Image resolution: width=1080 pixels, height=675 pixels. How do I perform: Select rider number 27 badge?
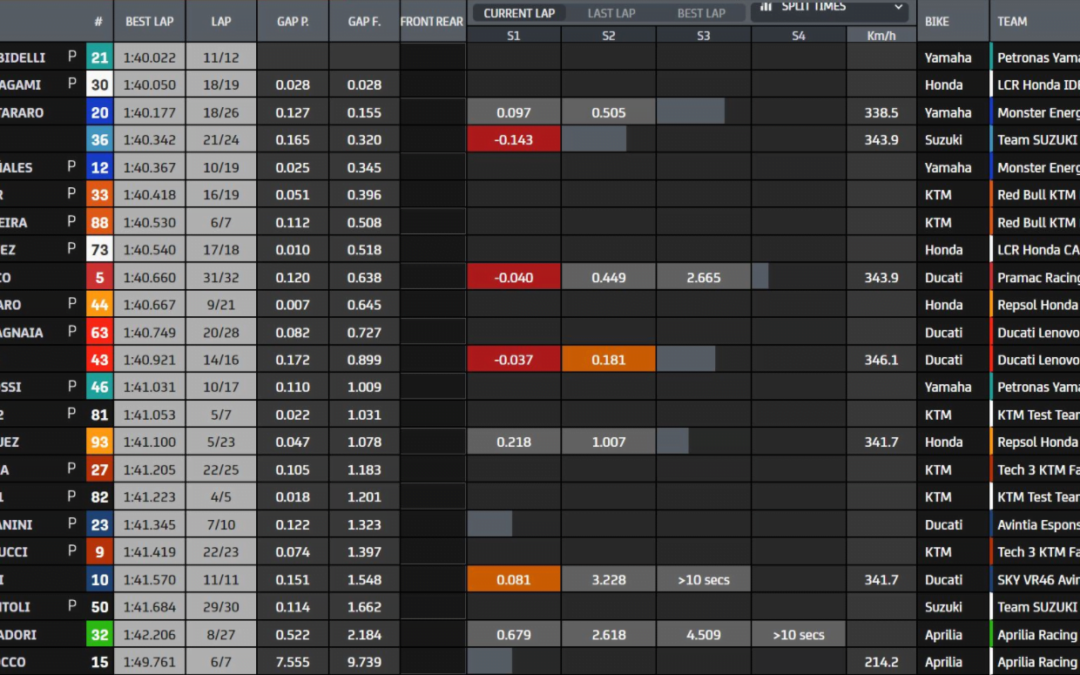pyautogui.click(x=99, y=469)
